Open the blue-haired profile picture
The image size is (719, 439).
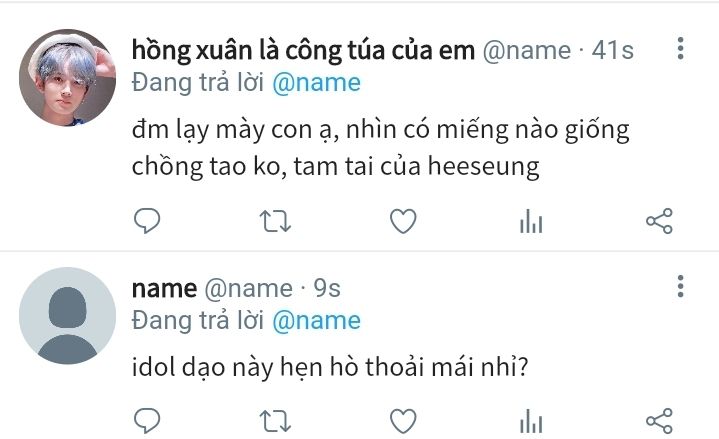click(x=67, y=78)
